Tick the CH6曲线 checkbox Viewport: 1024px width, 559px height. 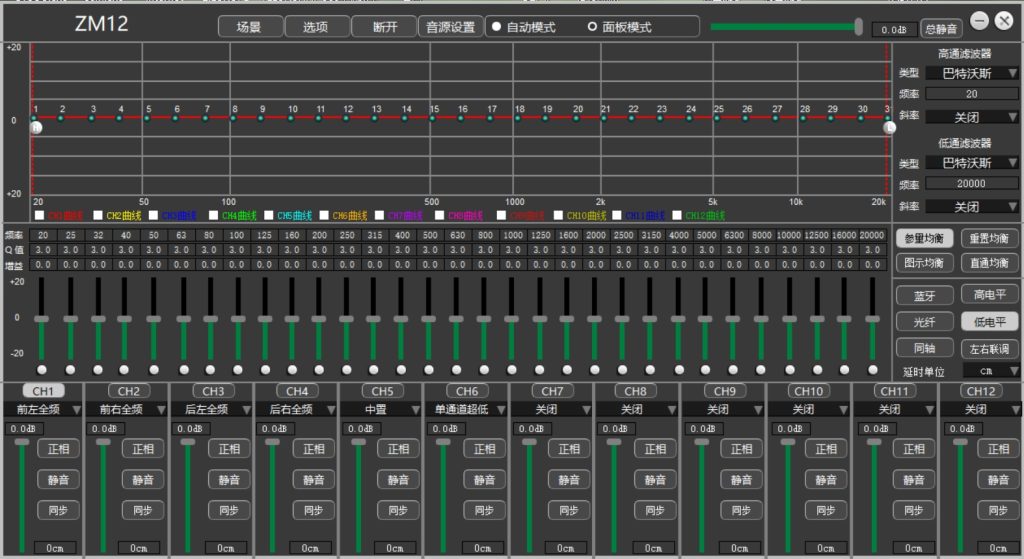point(324,215)
